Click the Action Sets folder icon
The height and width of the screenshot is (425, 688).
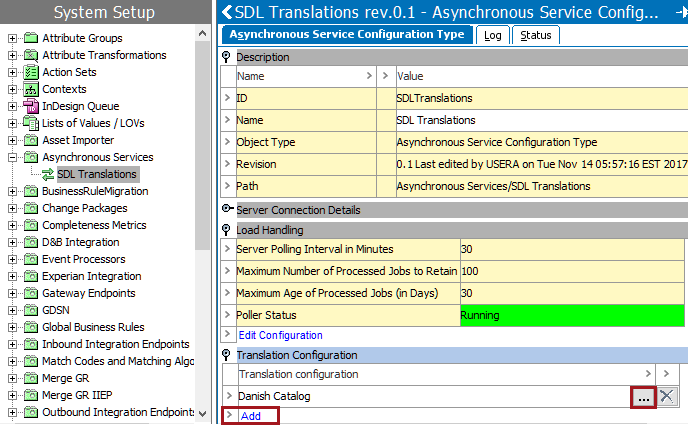[31, 72]
